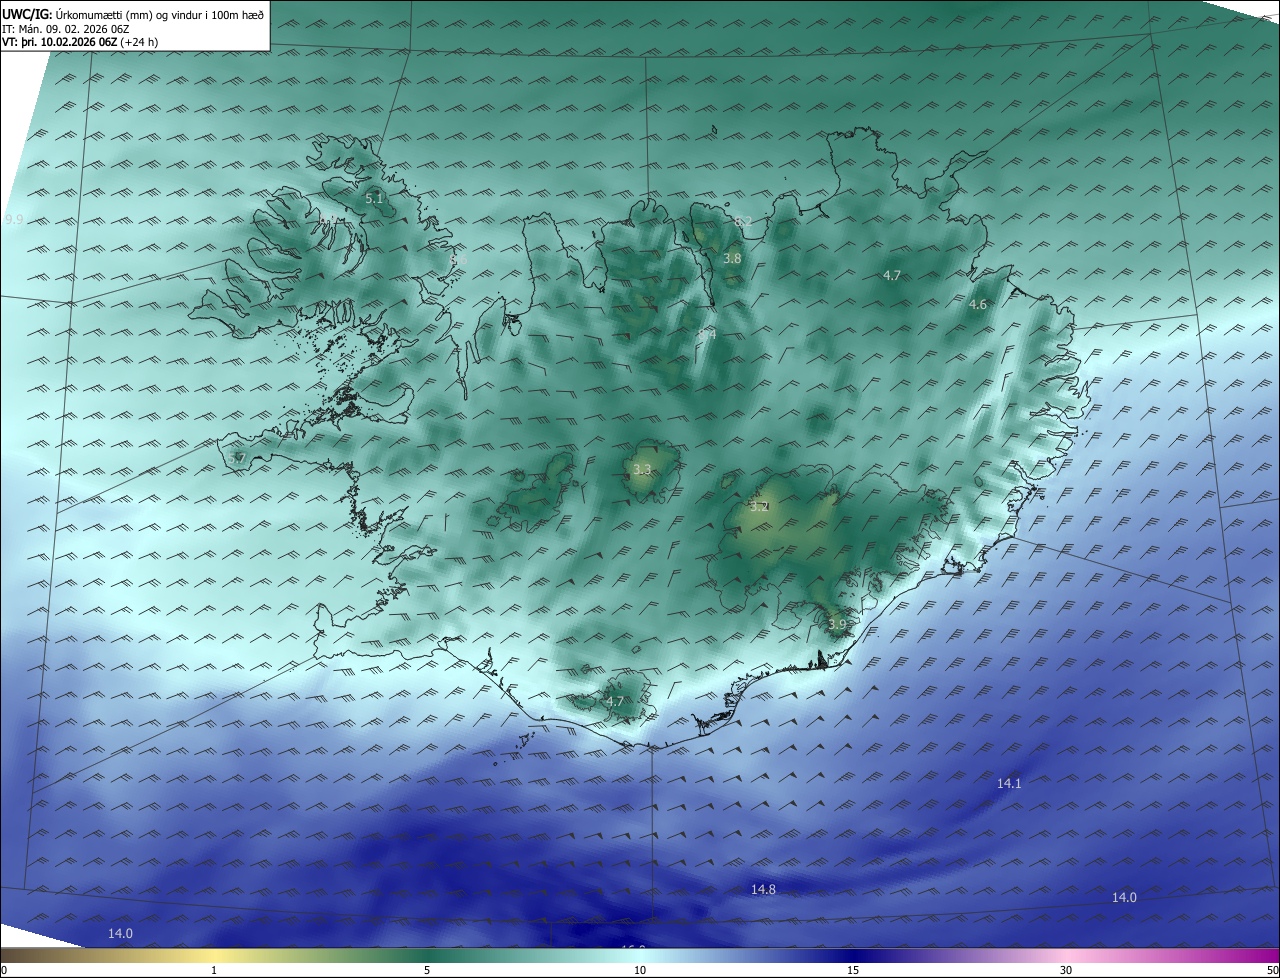Click the 3.9 value label
Screen dimensions: 1280x978
837,624
